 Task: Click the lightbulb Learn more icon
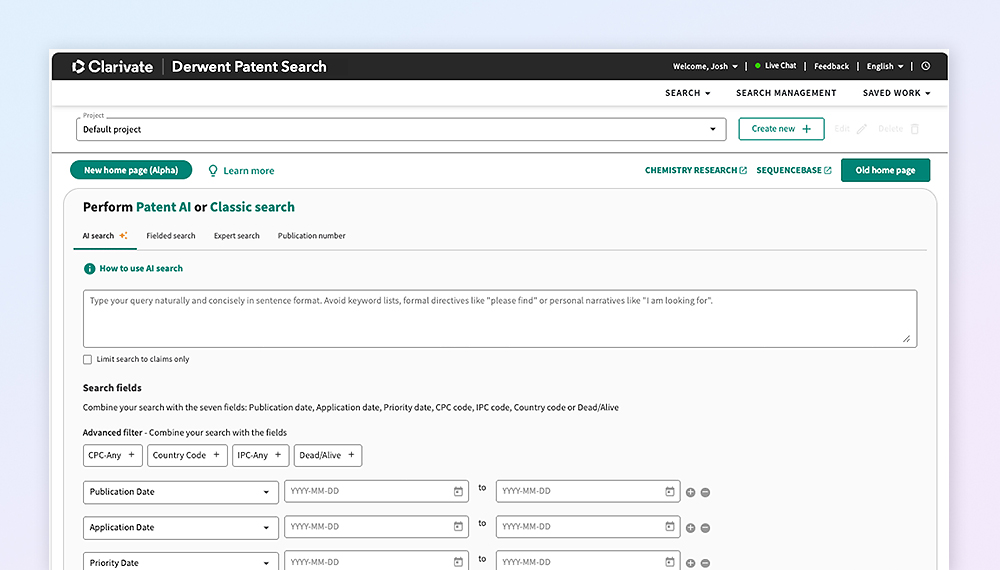pos(212,171)
